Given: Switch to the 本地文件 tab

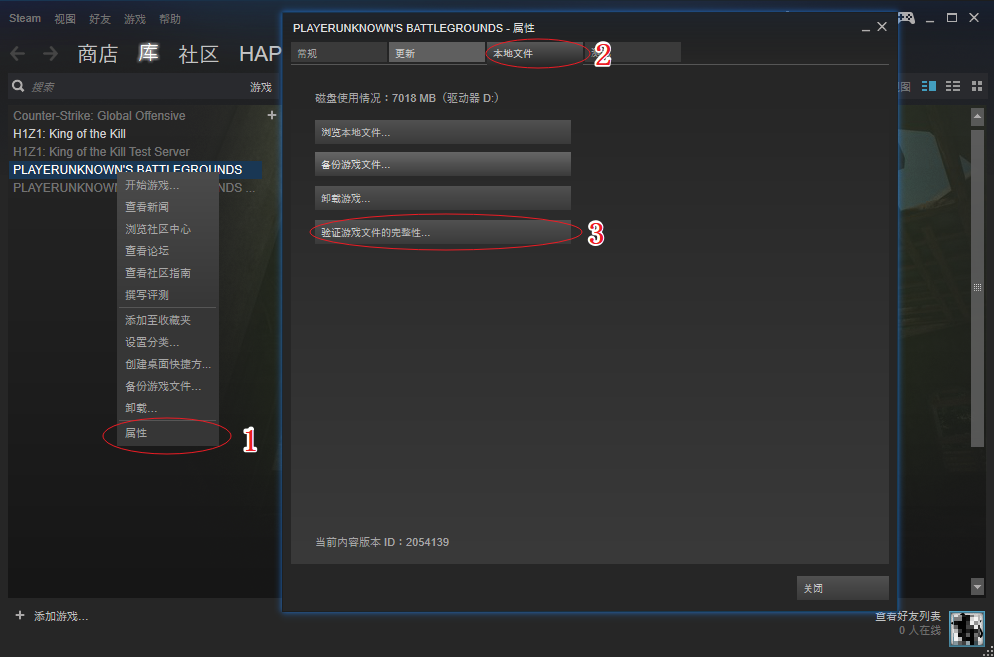Looking at the screenshot, I should [x=534, y=53].
